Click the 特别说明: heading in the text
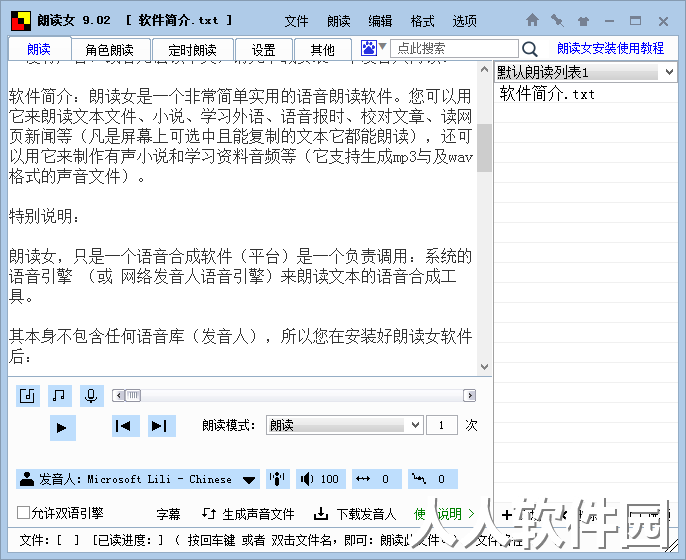This screenshot has height=560, width=686. 44,216
